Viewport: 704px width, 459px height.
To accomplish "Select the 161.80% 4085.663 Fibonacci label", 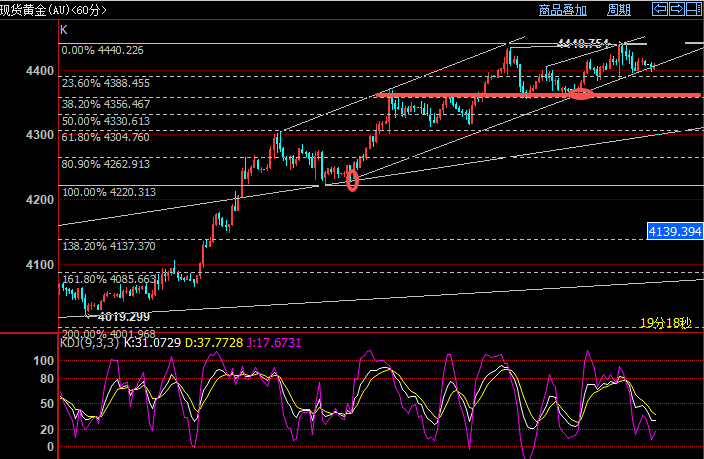I will [x=109, y=279].
